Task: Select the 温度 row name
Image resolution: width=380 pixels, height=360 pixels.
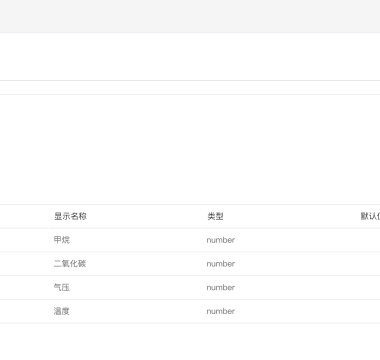Action: pos(62,311)
